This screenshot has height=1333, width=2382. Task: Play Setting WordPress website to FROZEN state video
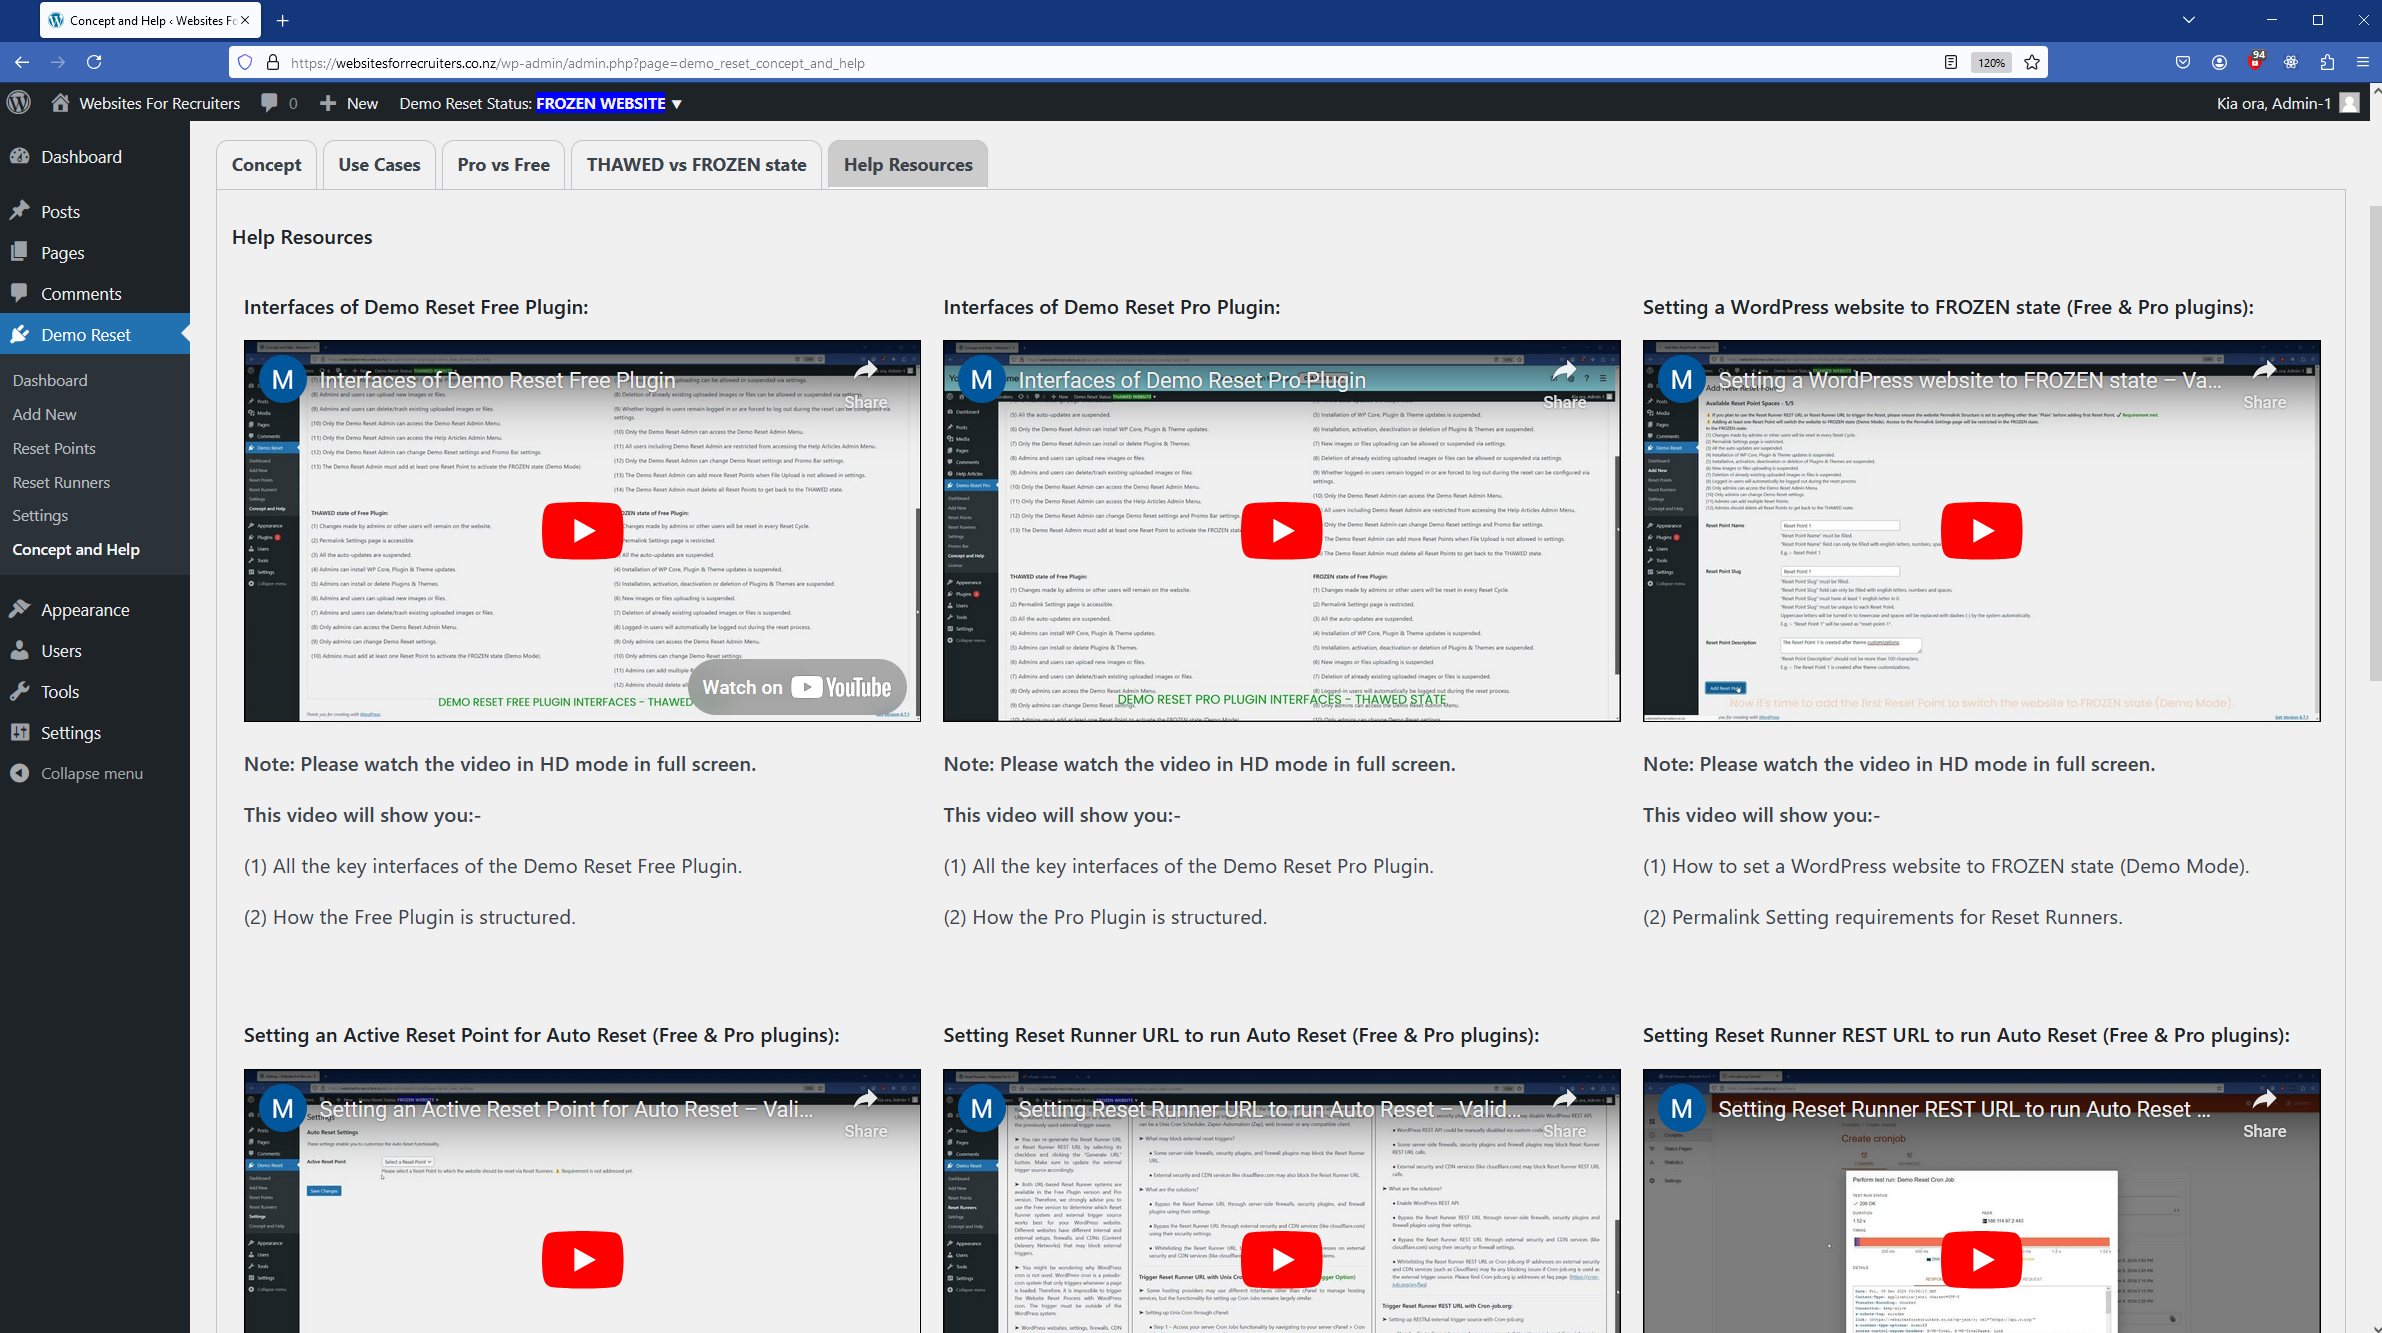coord(1981,530)
